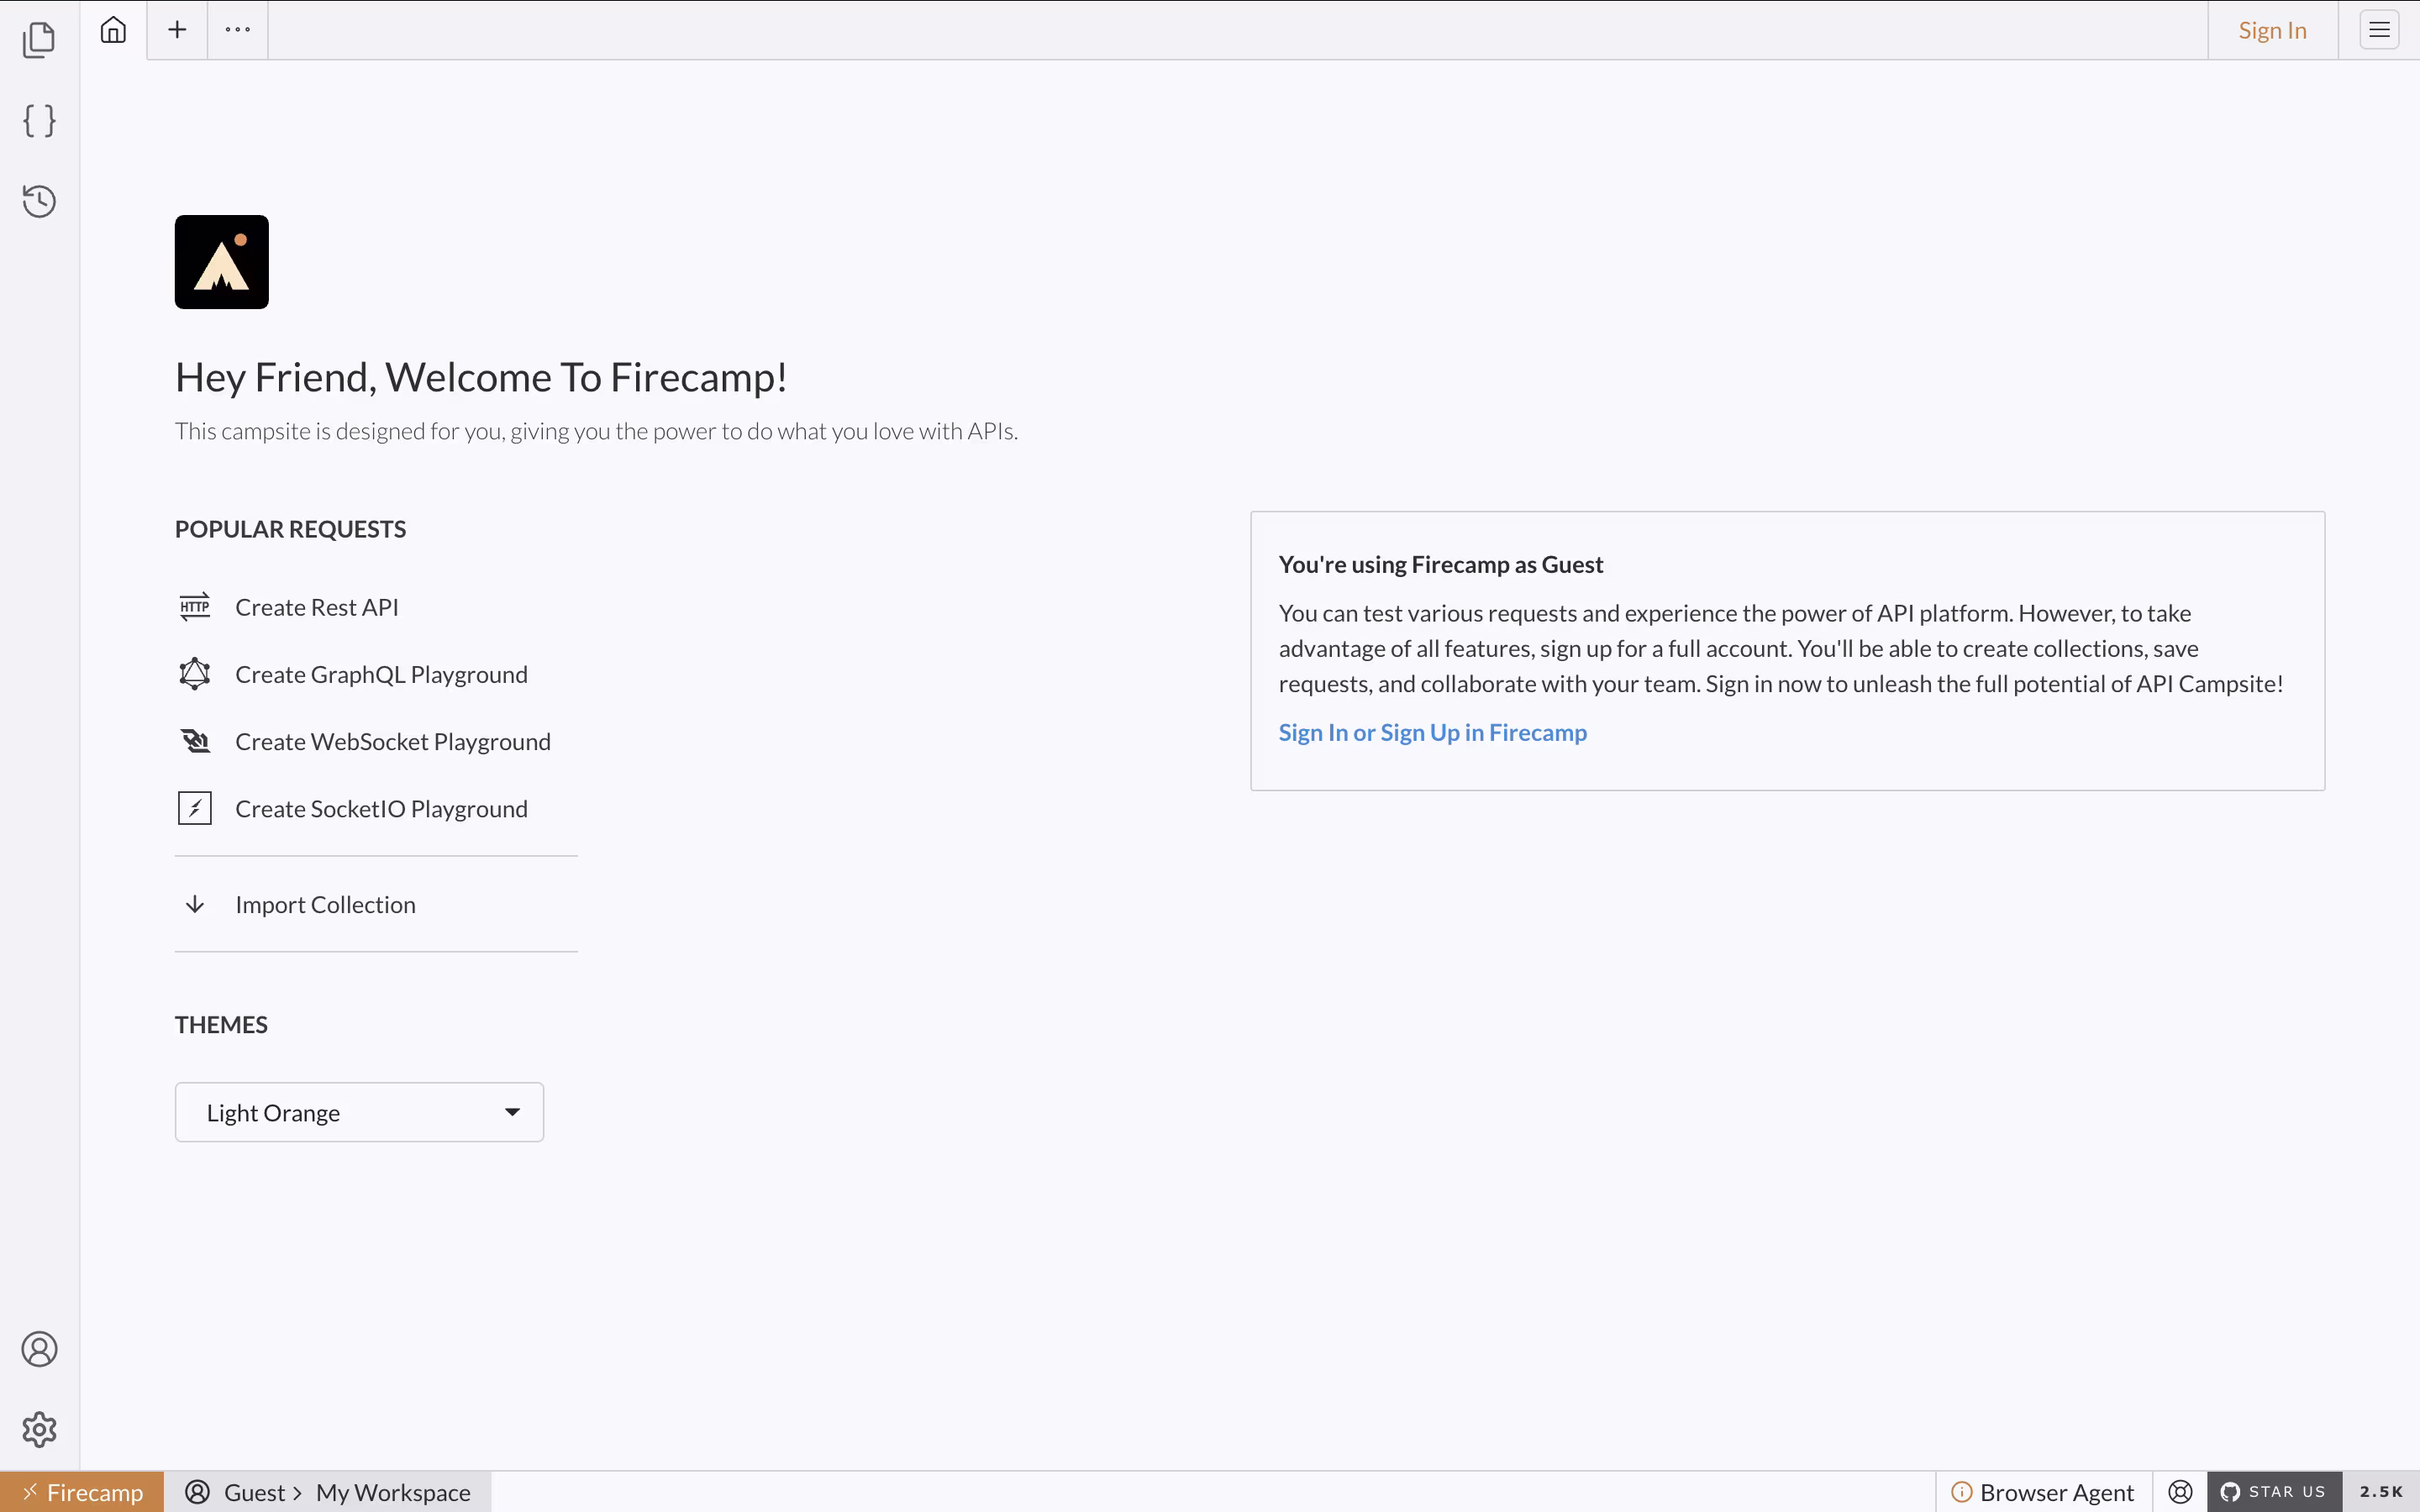Open the tab options ellipsis menu
Screen dimensions: 2420x1512
(x=238, y=30)
